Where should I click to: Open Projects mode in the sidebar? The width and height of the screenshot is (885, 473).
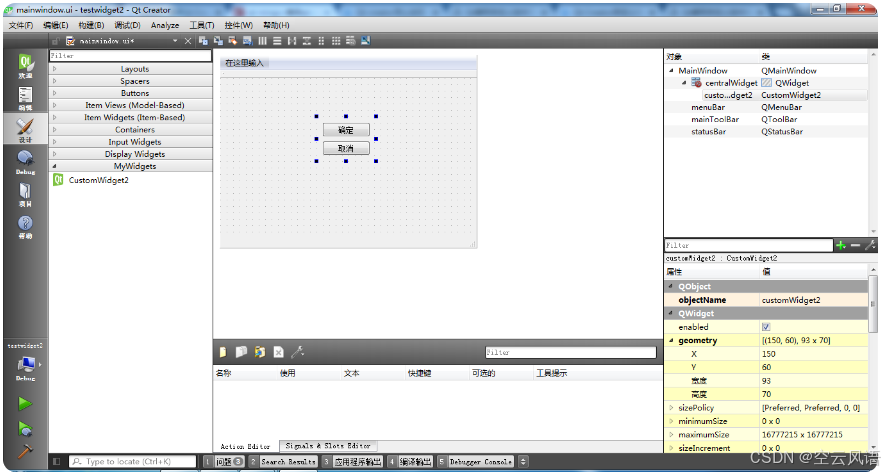tap(25, 195)
